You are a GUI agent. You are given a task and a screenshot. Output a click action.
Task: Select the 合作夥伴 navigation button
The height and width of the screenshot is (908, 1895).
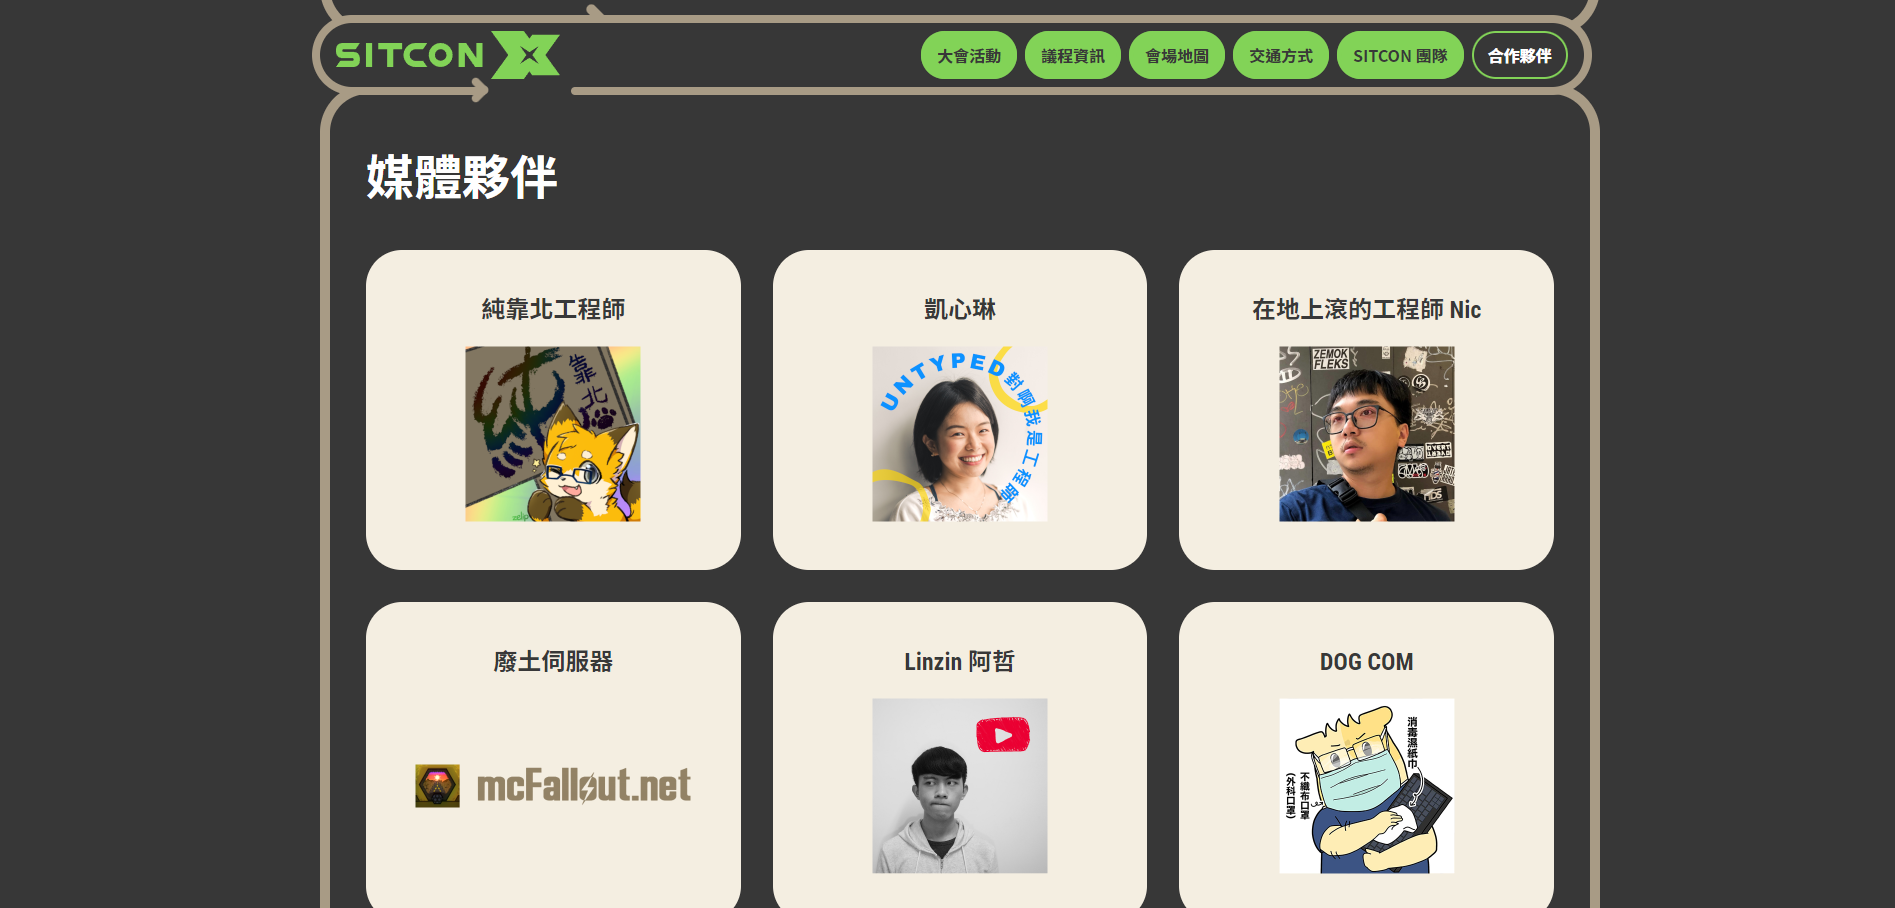(1519, 56)
